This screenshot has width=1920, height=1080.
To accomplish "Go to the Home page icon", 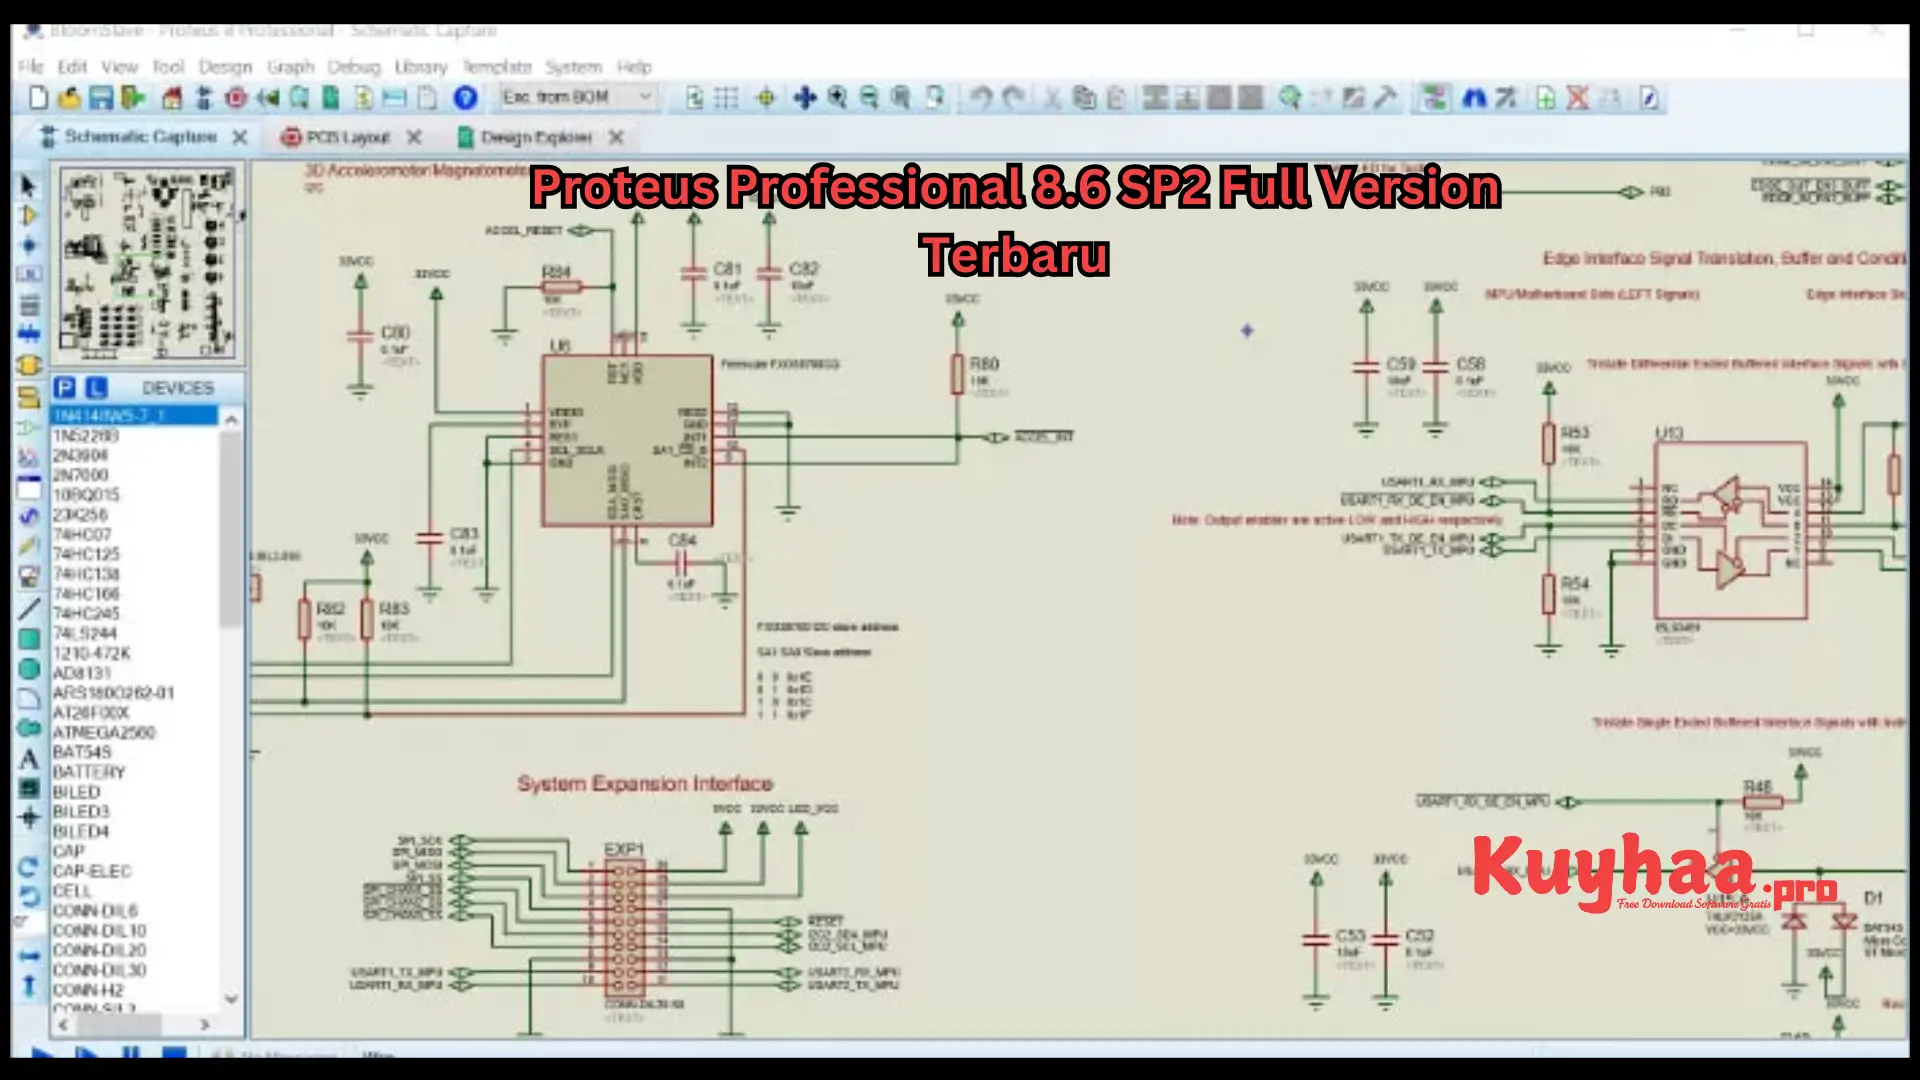I will 172,98.
